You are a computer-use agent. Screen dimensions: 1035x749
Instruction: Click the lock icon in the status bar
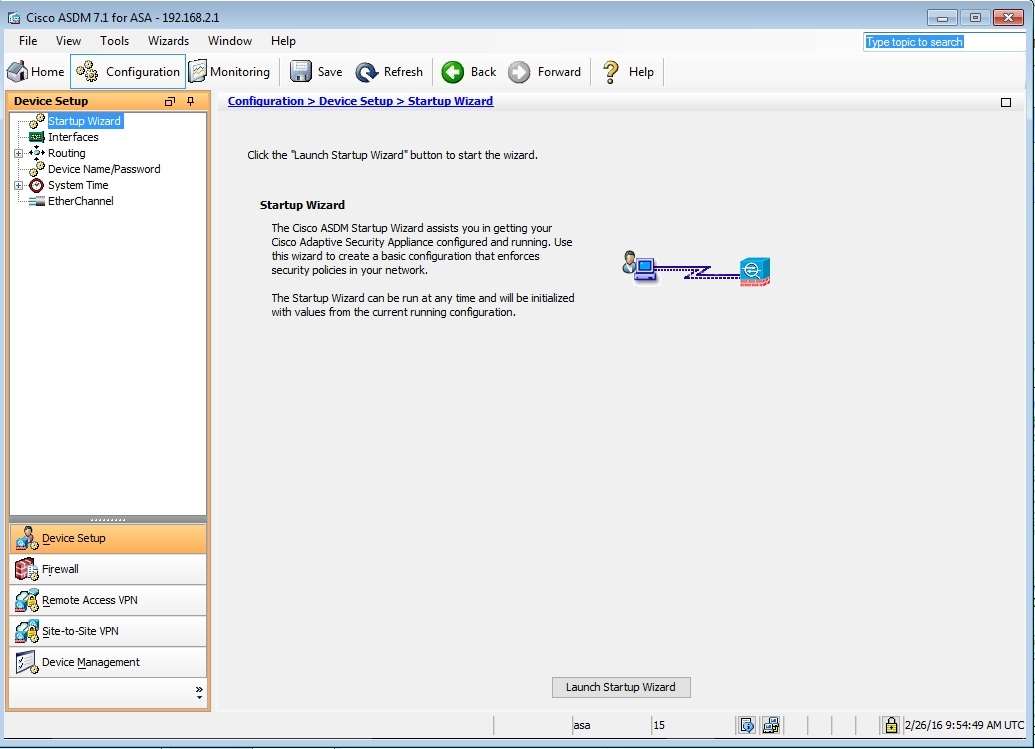click(890, 725)
